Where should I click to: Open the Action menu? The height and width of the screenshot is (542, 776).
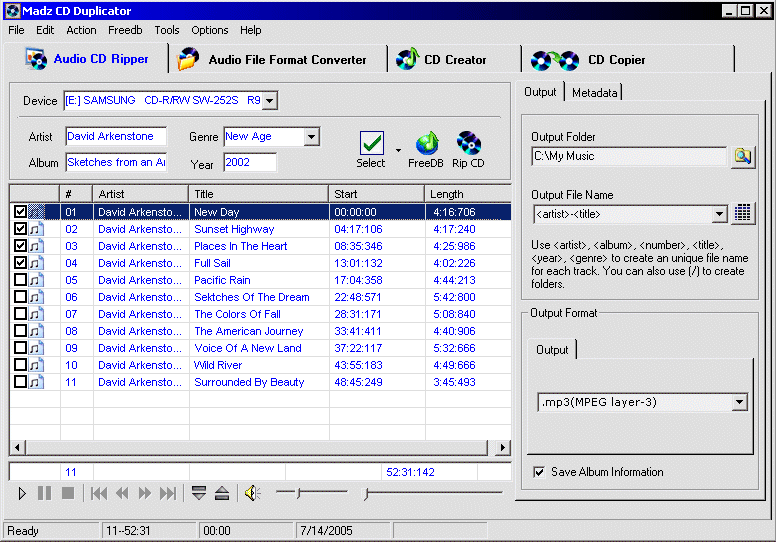tap(81, 30)
